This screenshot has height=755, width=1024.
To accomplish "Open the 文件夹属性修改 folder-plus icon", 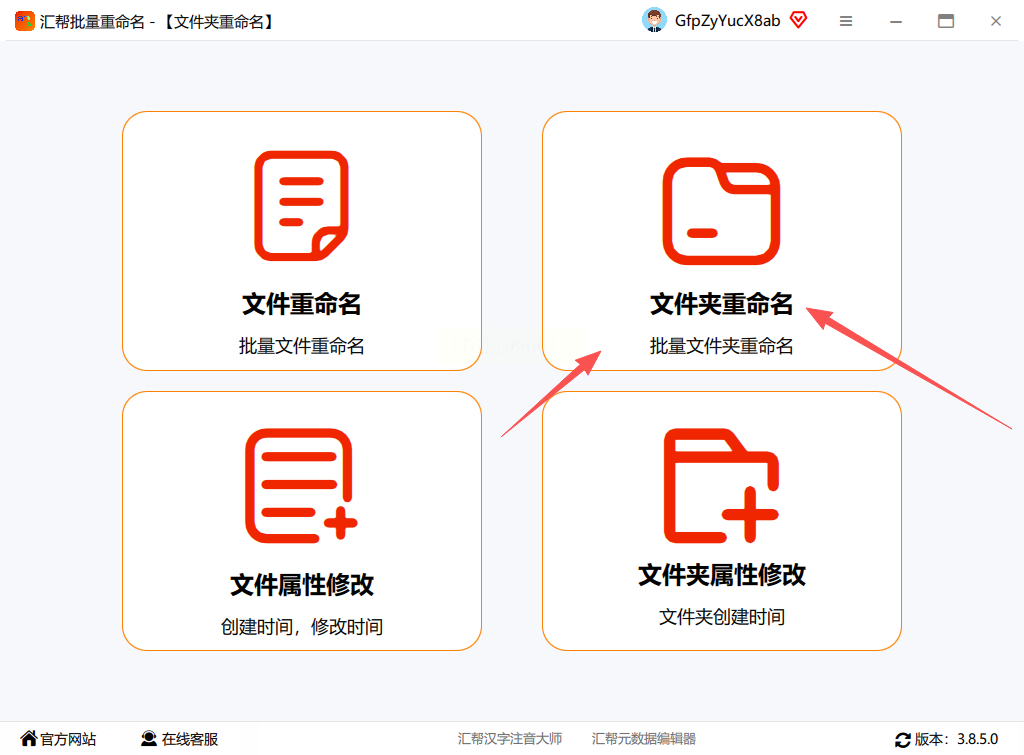I will 721,486.
